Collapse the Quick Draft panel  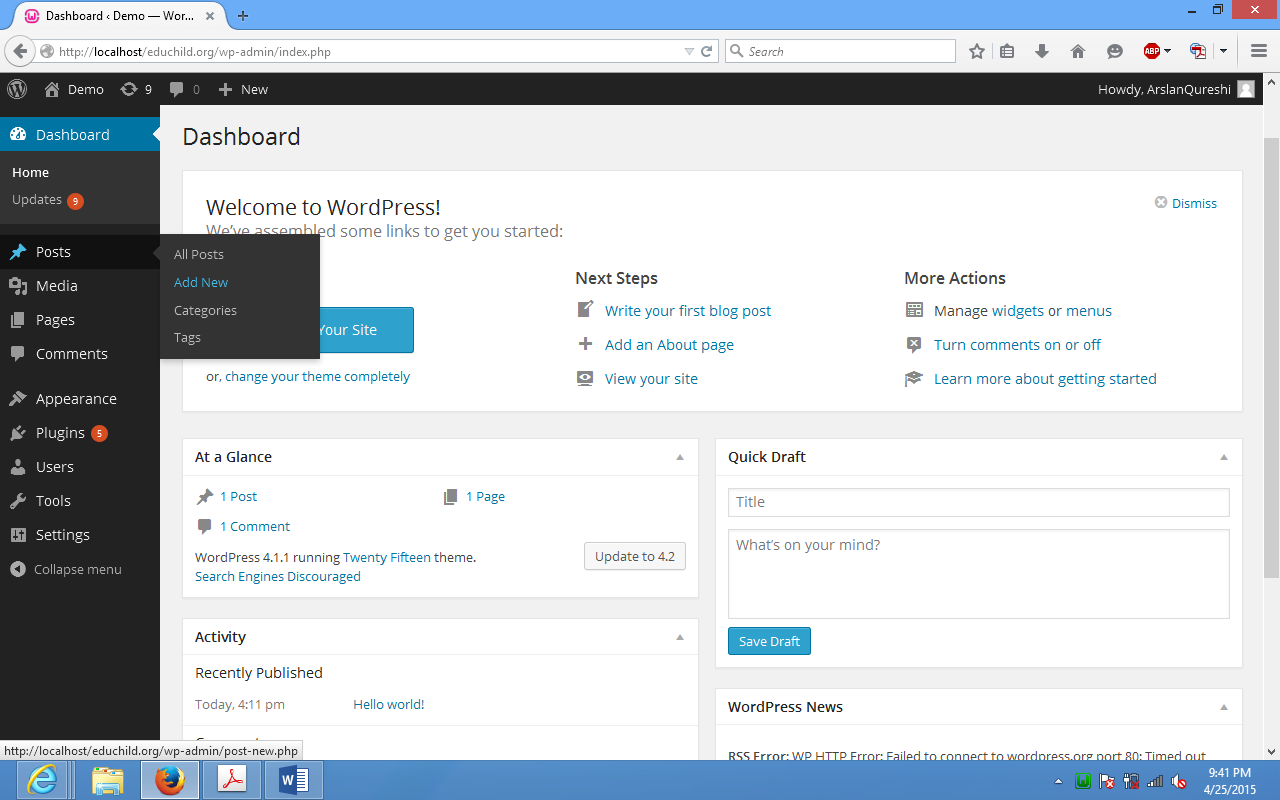[1224, 457]
